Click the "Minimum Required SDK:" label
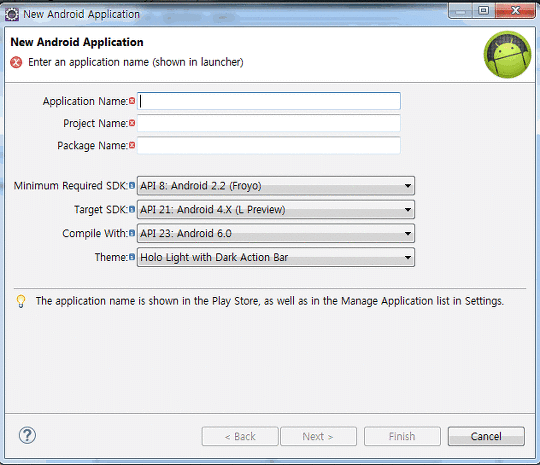The width and height of the screenshot is (540, 465). pos(71,186)
